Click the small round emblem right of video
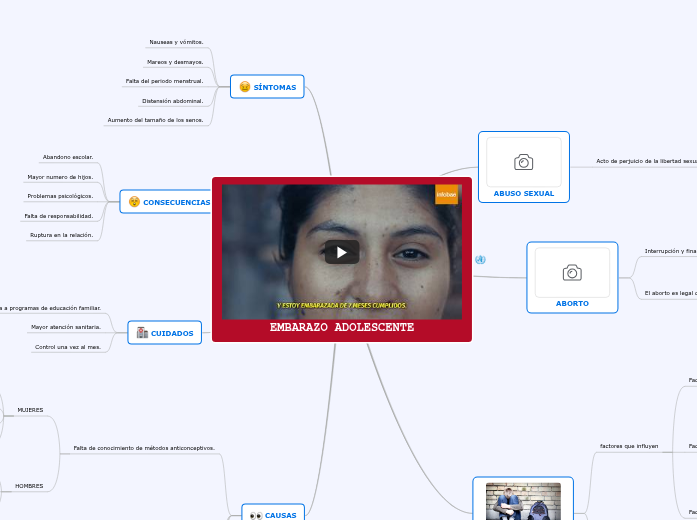Image resolution: width=697 pixels, height=520 pixels. click(x=480, y=260)
